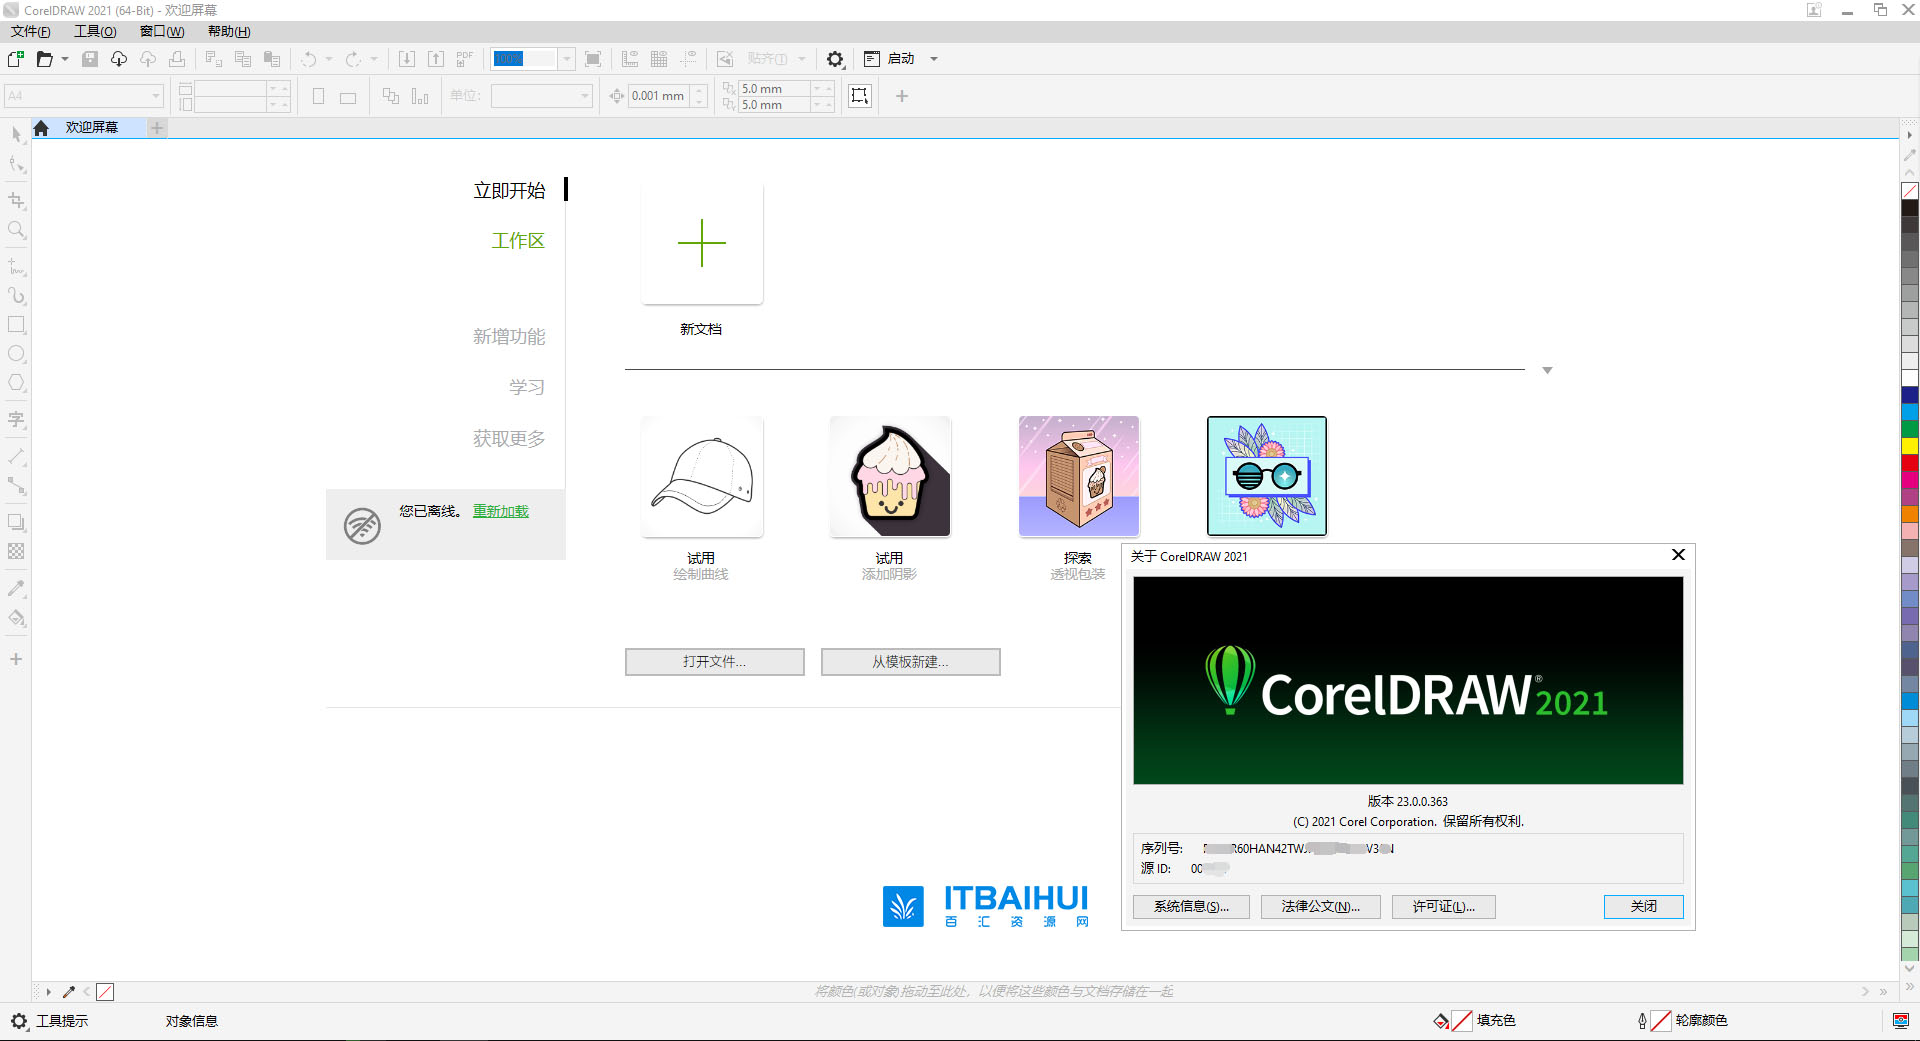Open the 窗口 menu

coord(162,32)
